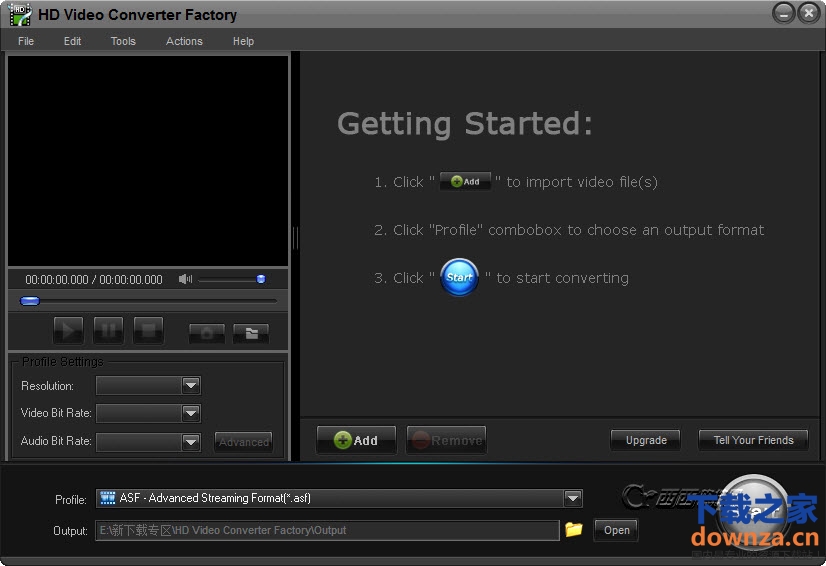Mute audio with the speaker icon

185,279
